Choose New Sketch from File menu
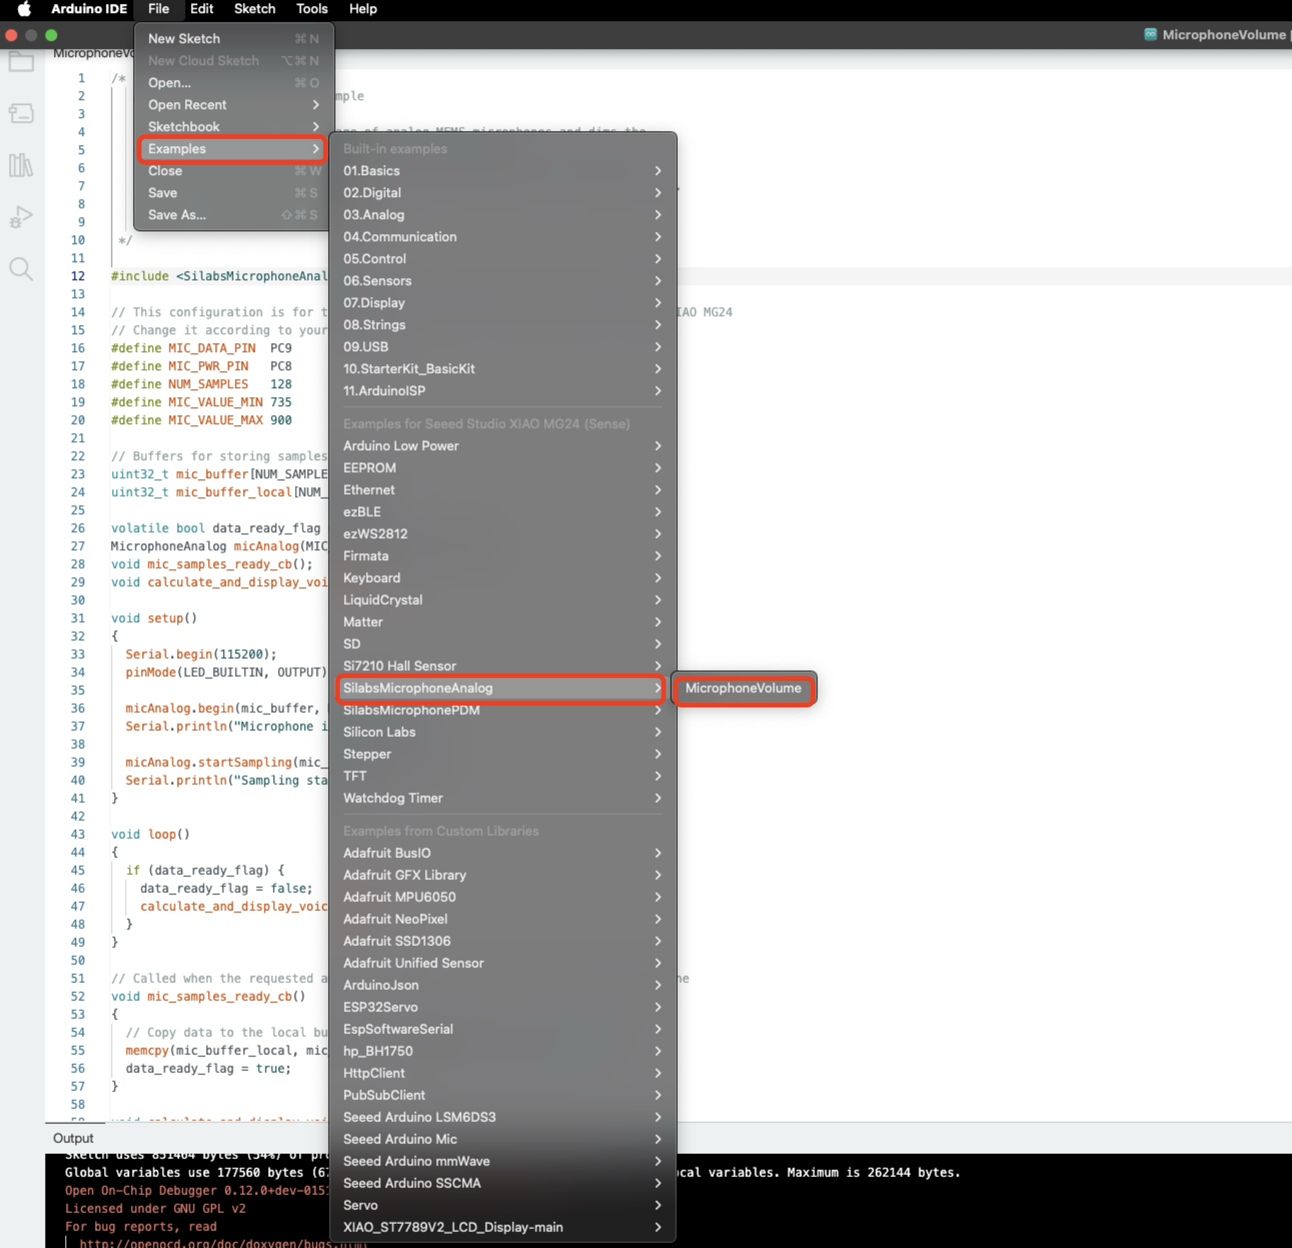This screenshot has width=1292, height=1248. (233, 39)
